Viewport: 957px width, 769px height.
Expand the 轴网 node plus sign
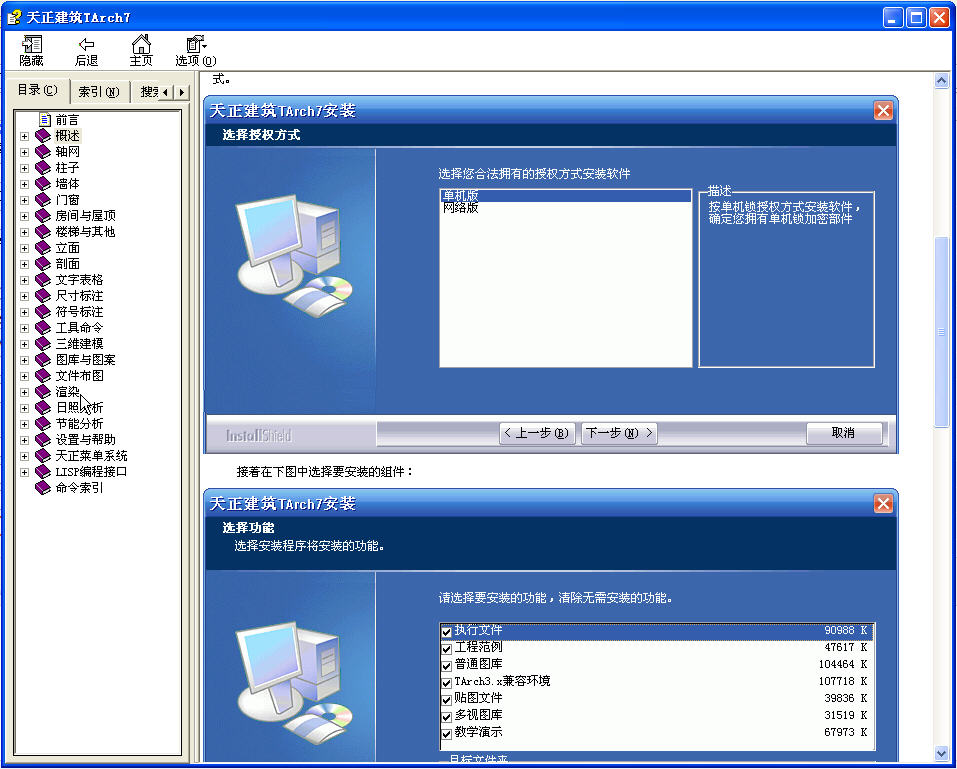(x=24, y=151)
